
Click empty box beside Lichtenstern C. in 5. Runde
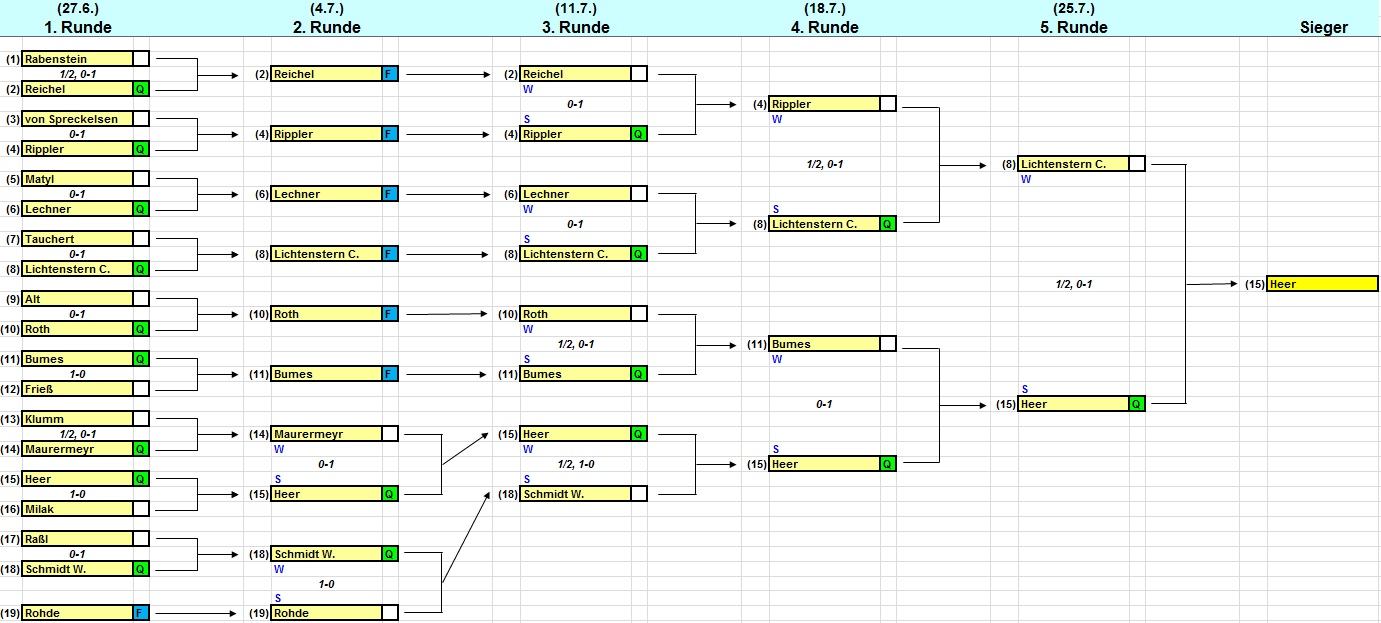tap(1137, 164)
